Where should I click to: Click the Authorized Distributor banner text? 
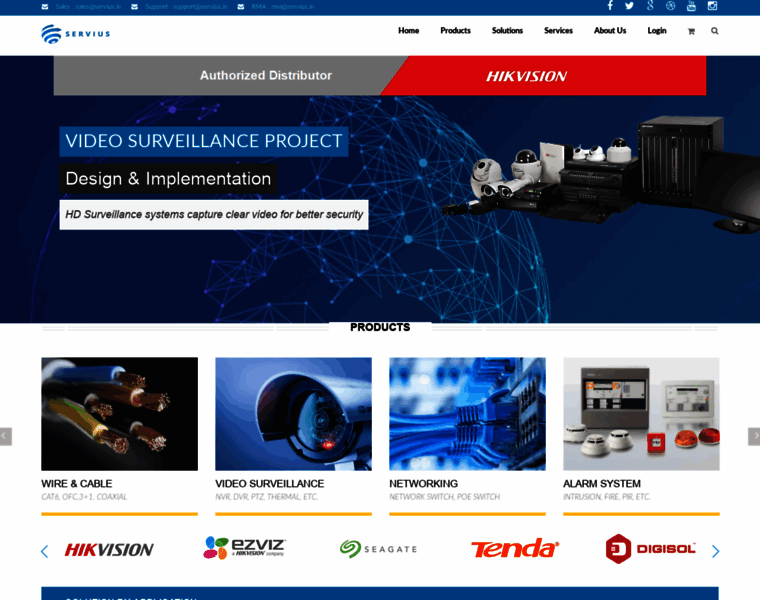[266, 76]
